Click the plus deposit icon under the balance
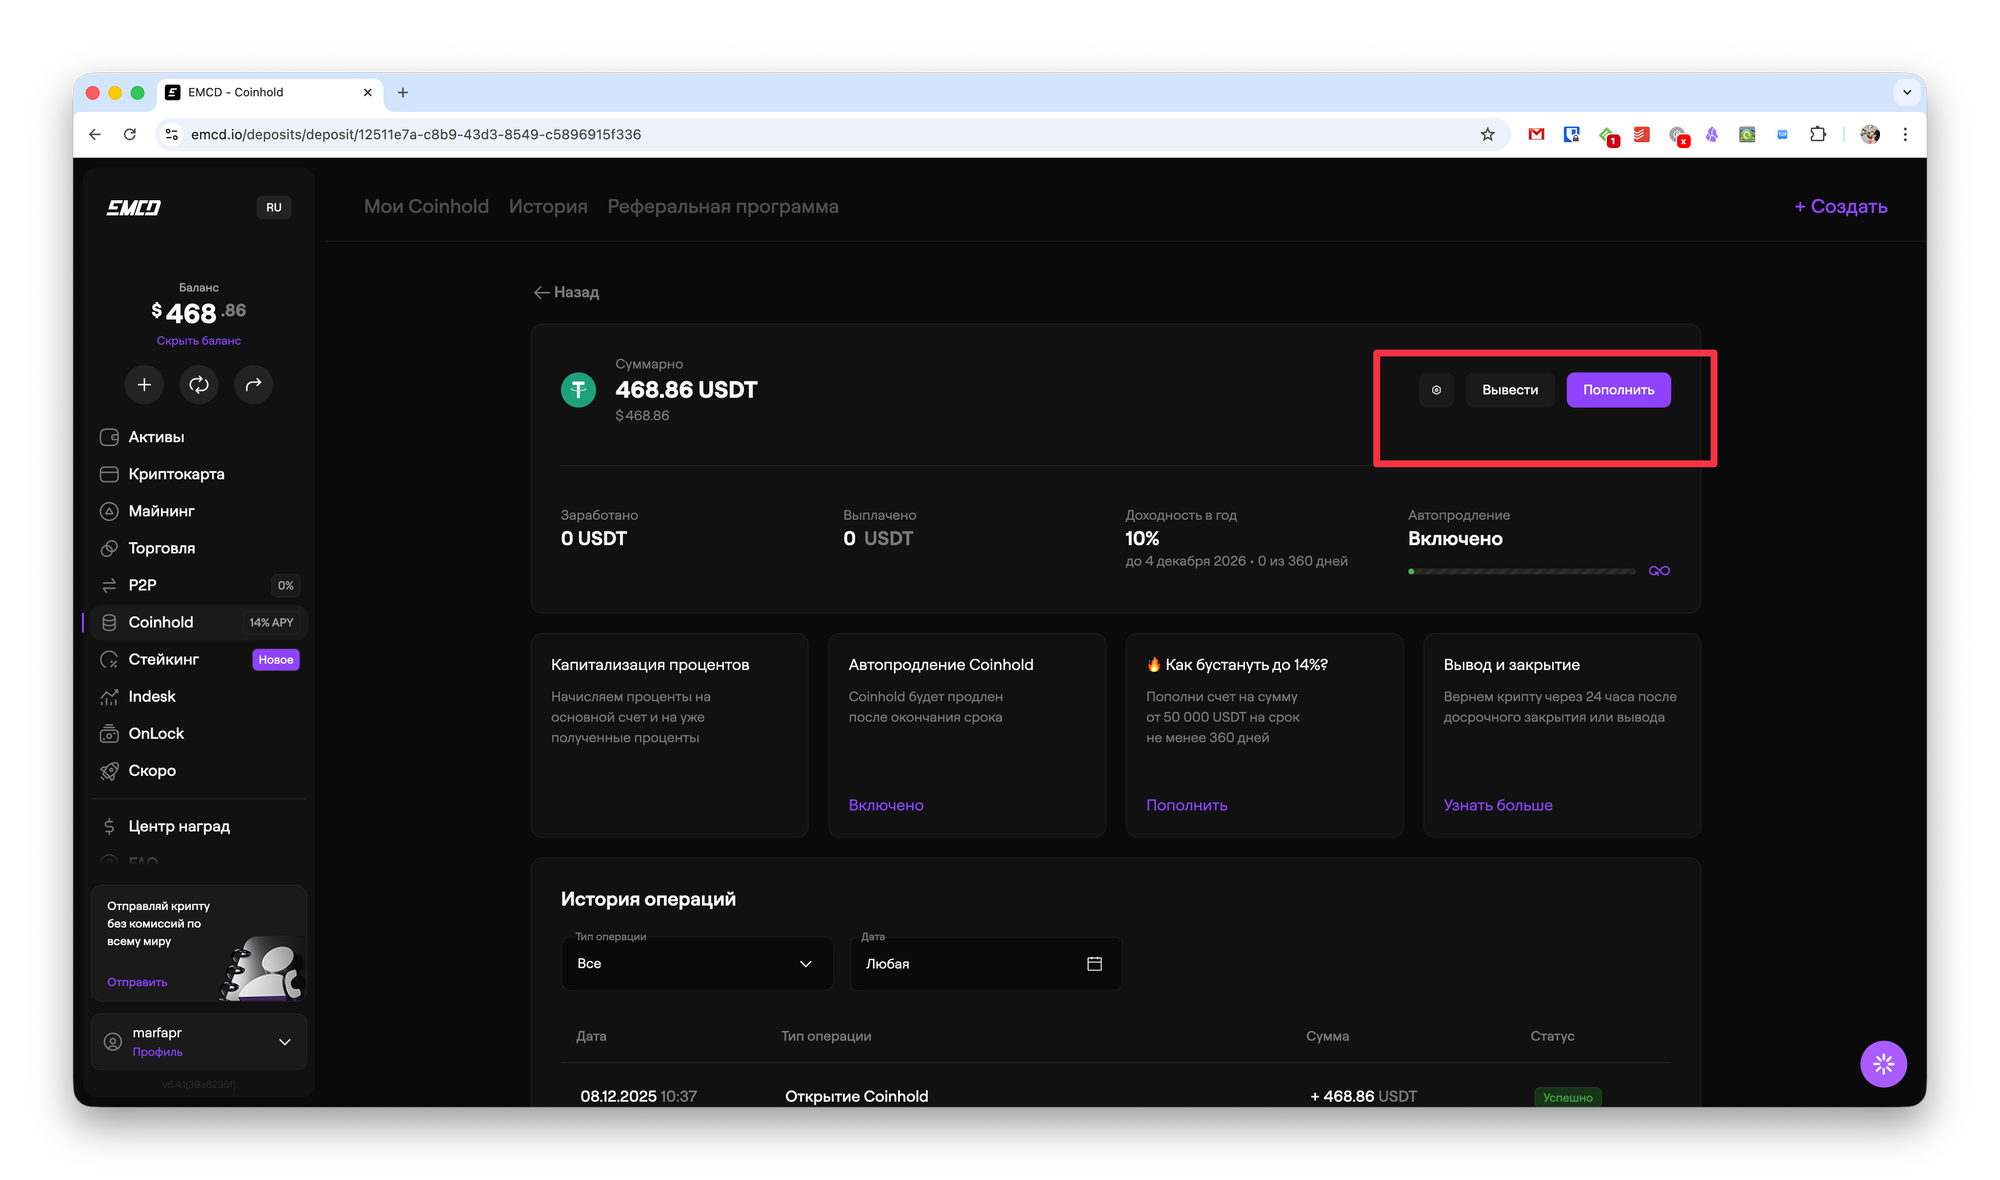2000x1180 pixels. [144, 385]
